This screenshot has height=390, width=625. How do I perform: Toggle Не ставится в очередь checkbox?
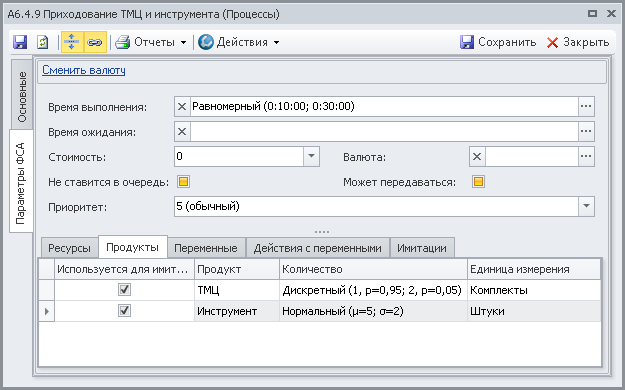pyautogui.click(x=183, y=182)
